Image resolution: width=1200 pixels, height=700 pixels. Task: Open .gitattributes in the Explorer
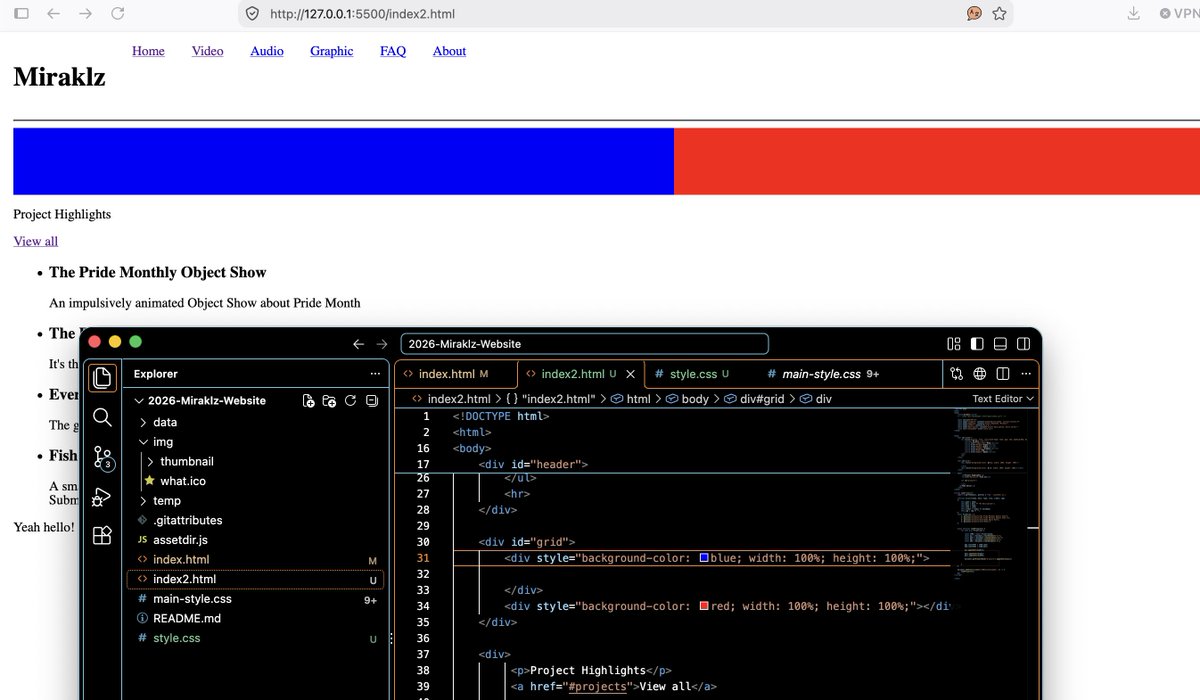pos(188,520)
